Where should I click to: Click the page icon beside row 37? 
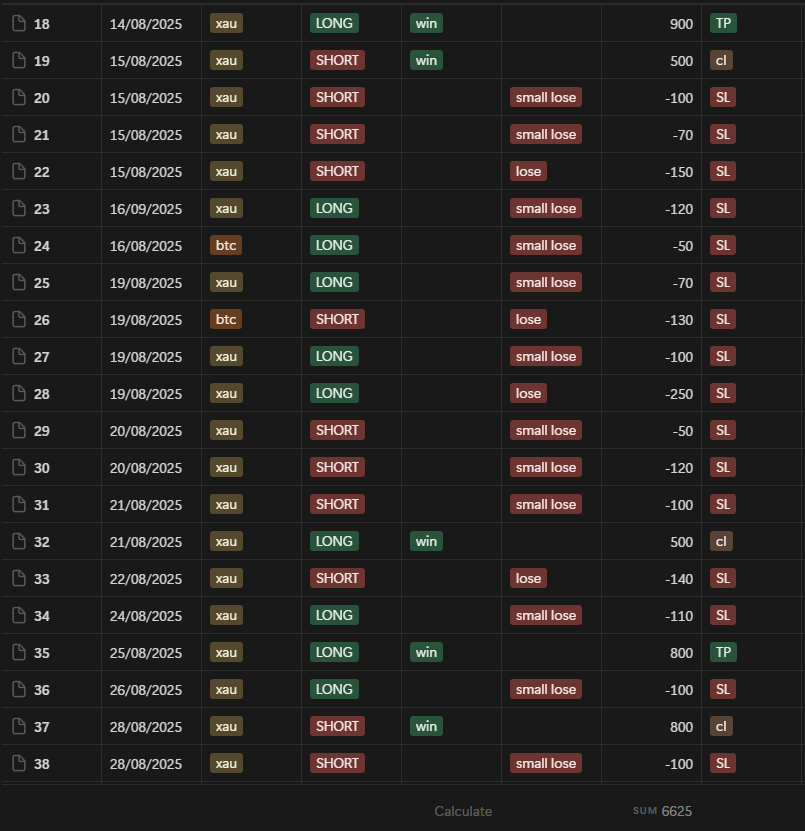18,726
